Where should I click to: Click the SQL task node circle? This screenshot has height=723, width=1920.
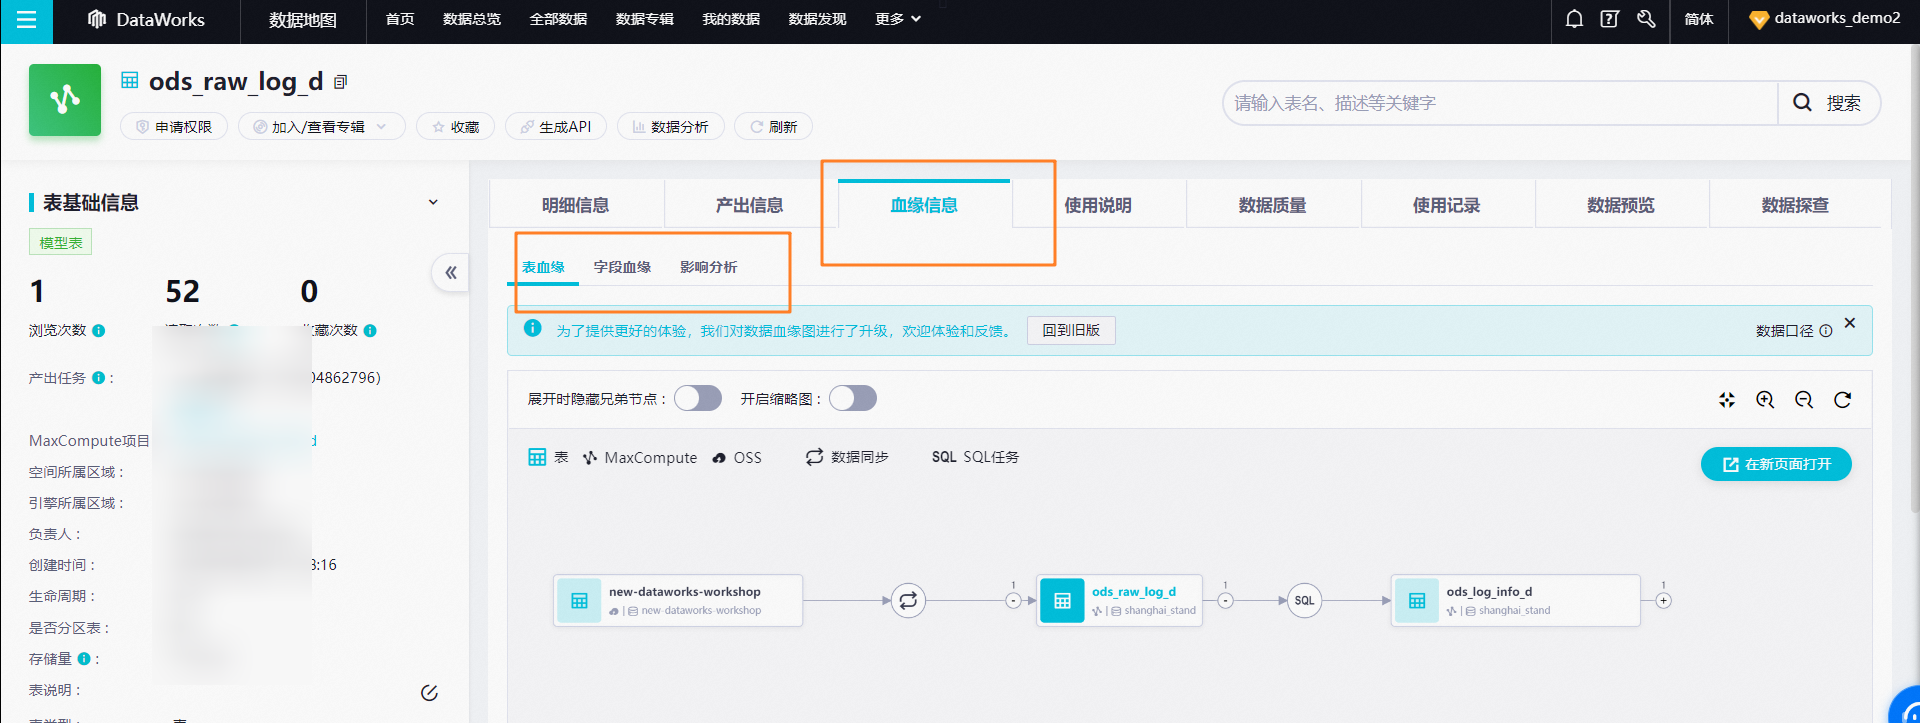point(1304,601)
